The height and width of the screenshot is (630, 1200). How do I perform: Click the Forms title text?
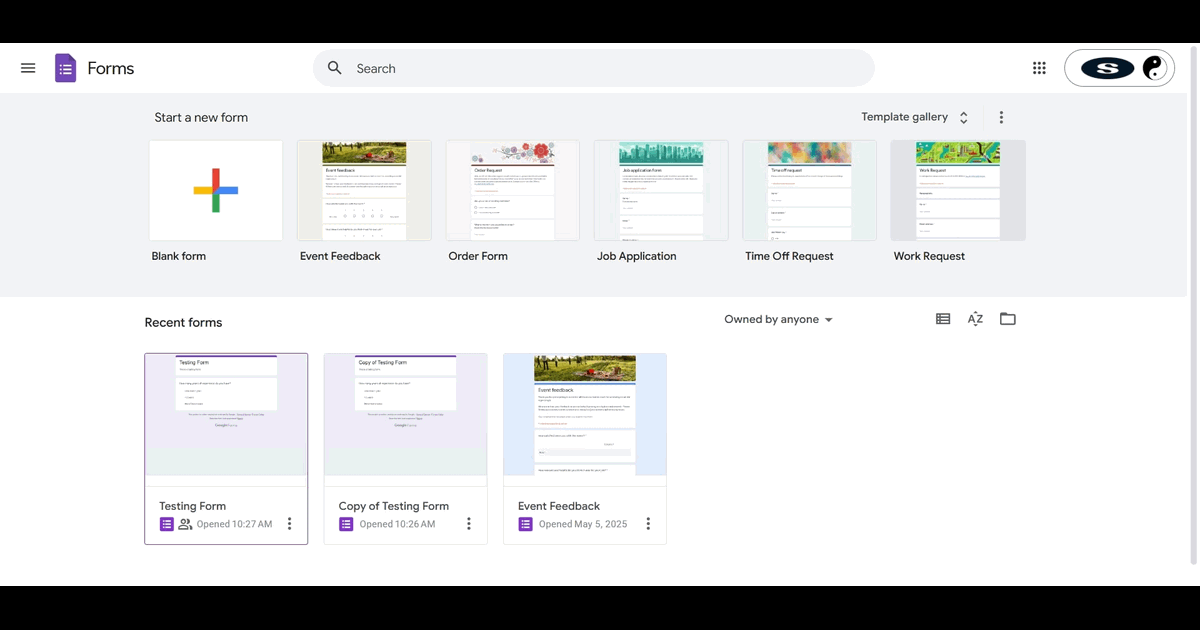click(x=111, y=68)
